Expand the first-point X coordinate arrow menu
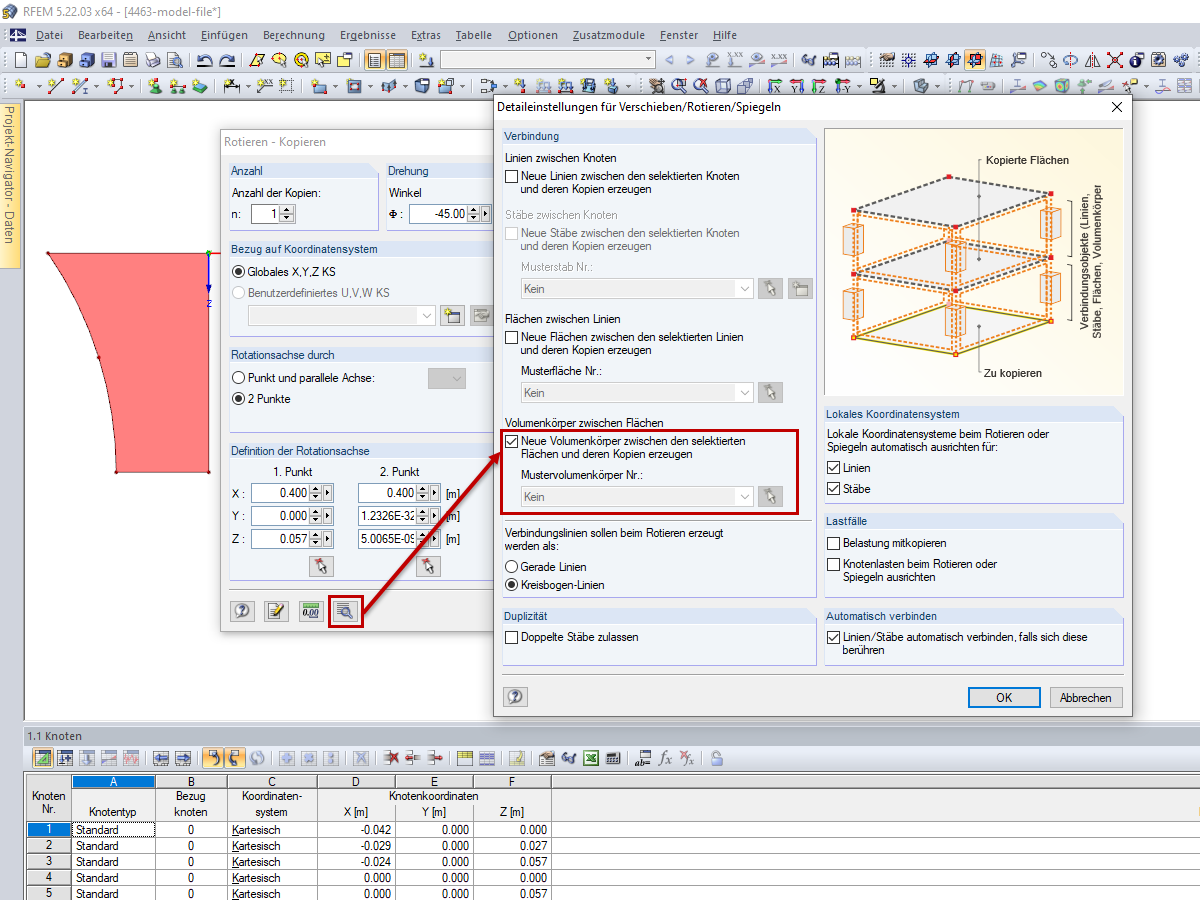Image resolution: width=1200 pixels, height=900 pixels. (328, 493)
